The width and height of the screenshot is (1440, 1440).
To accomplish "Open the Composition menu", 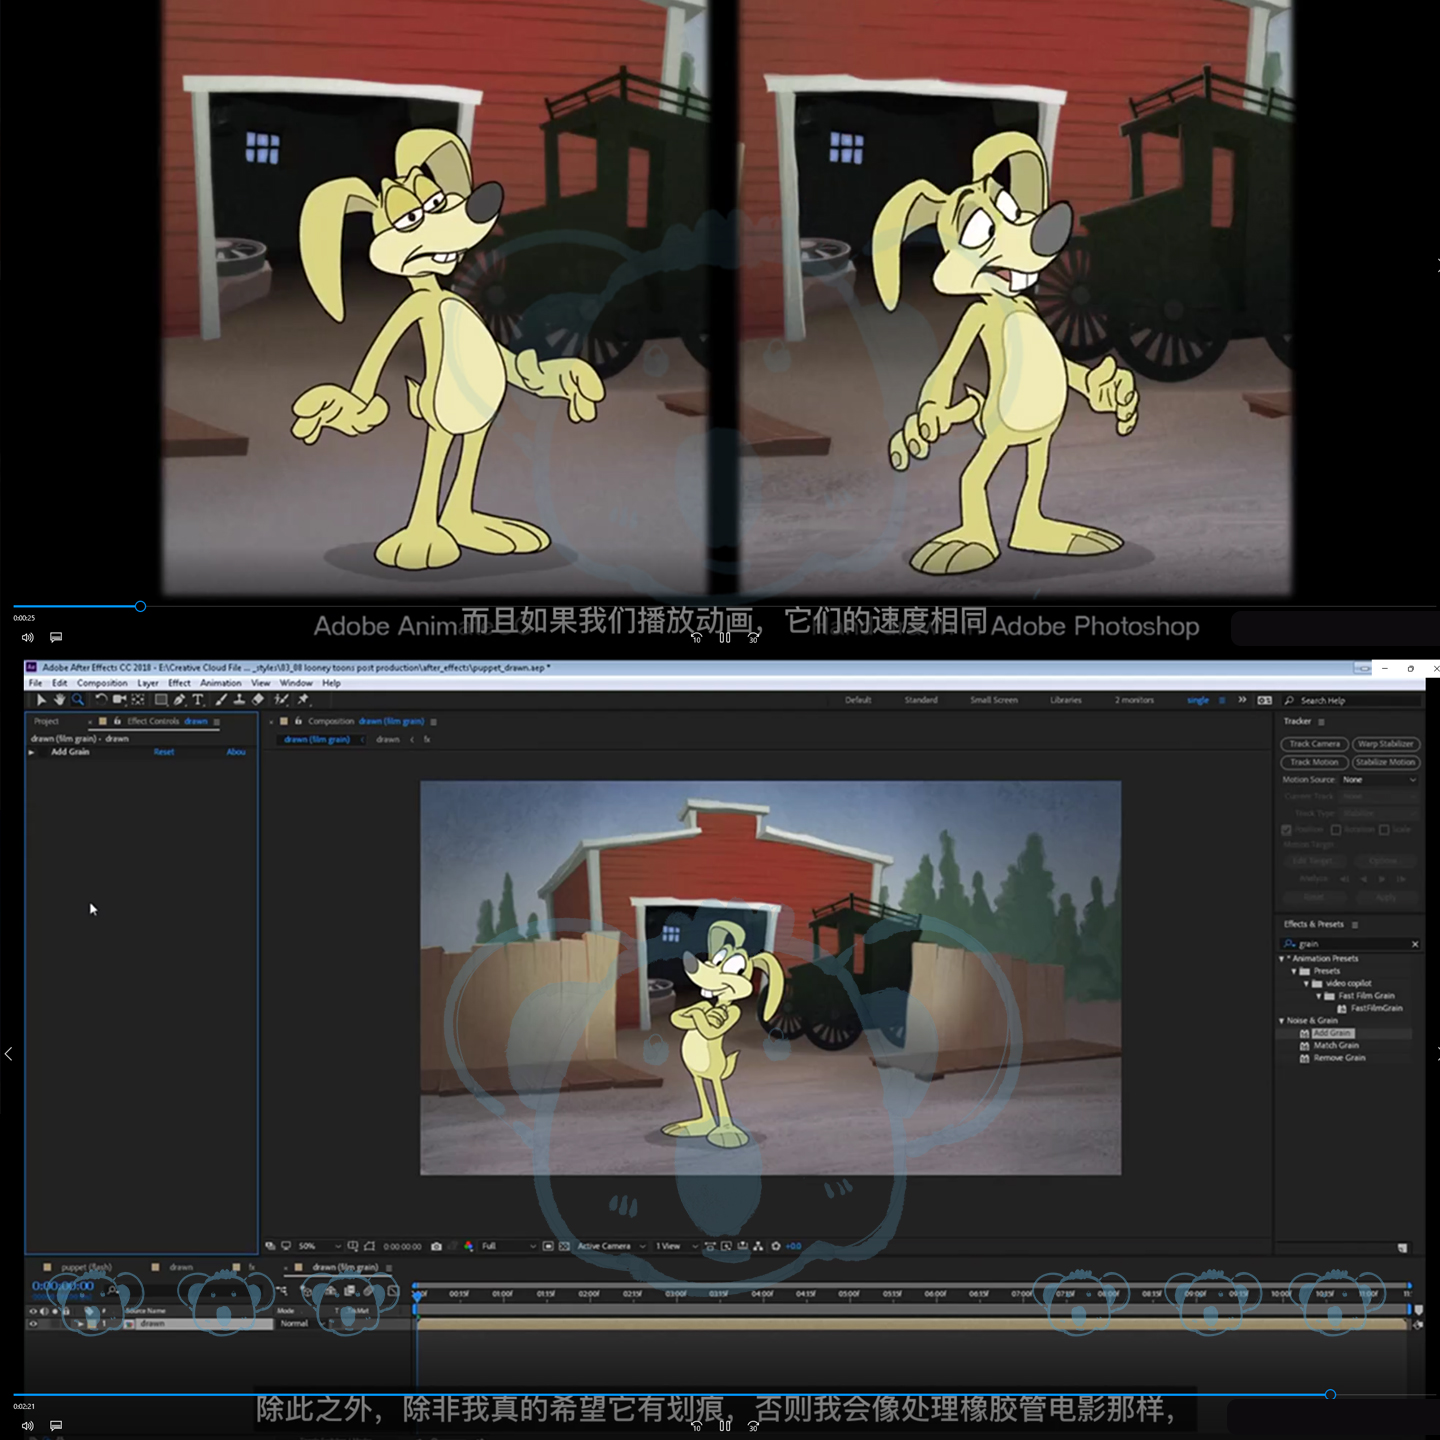I will point(102,683).
